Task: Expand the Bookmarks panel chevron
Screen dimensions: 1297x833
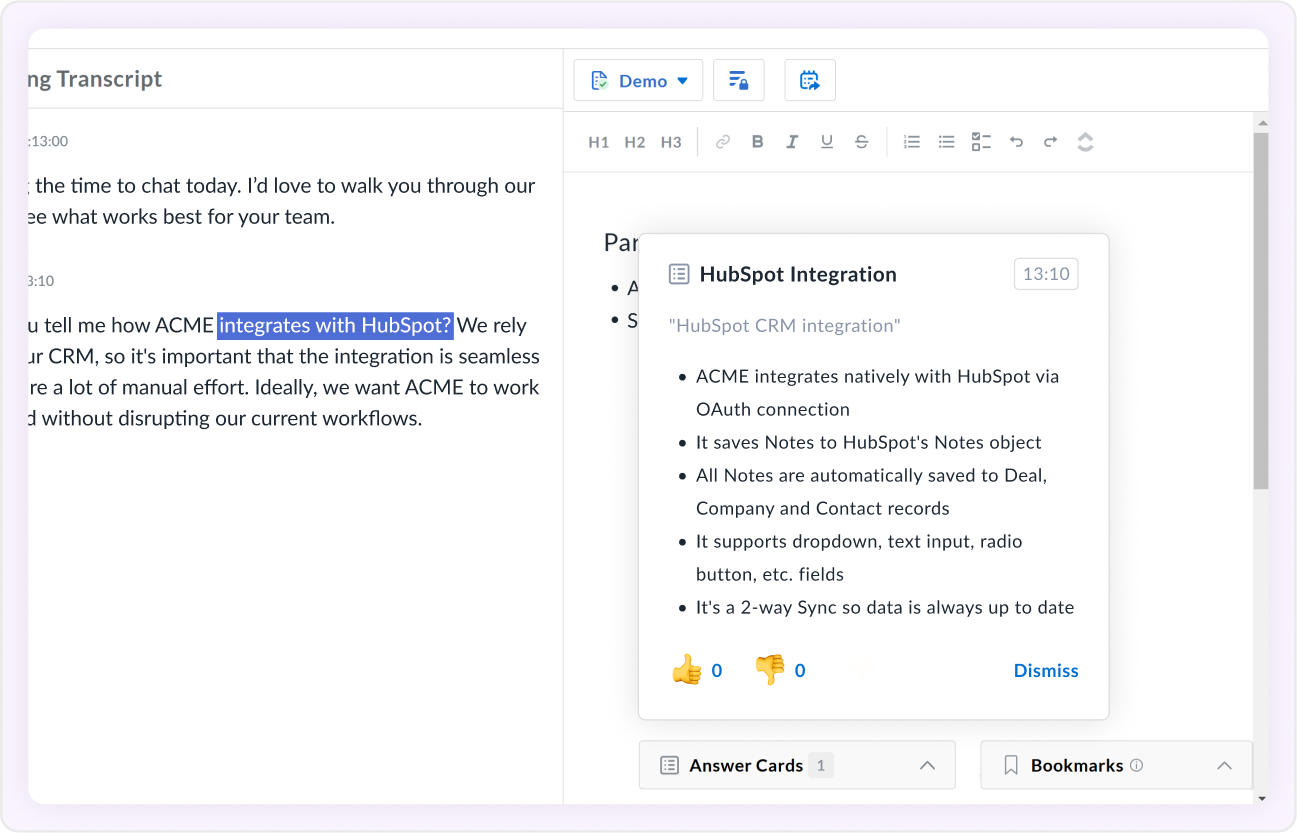Action: (1224, 766)
